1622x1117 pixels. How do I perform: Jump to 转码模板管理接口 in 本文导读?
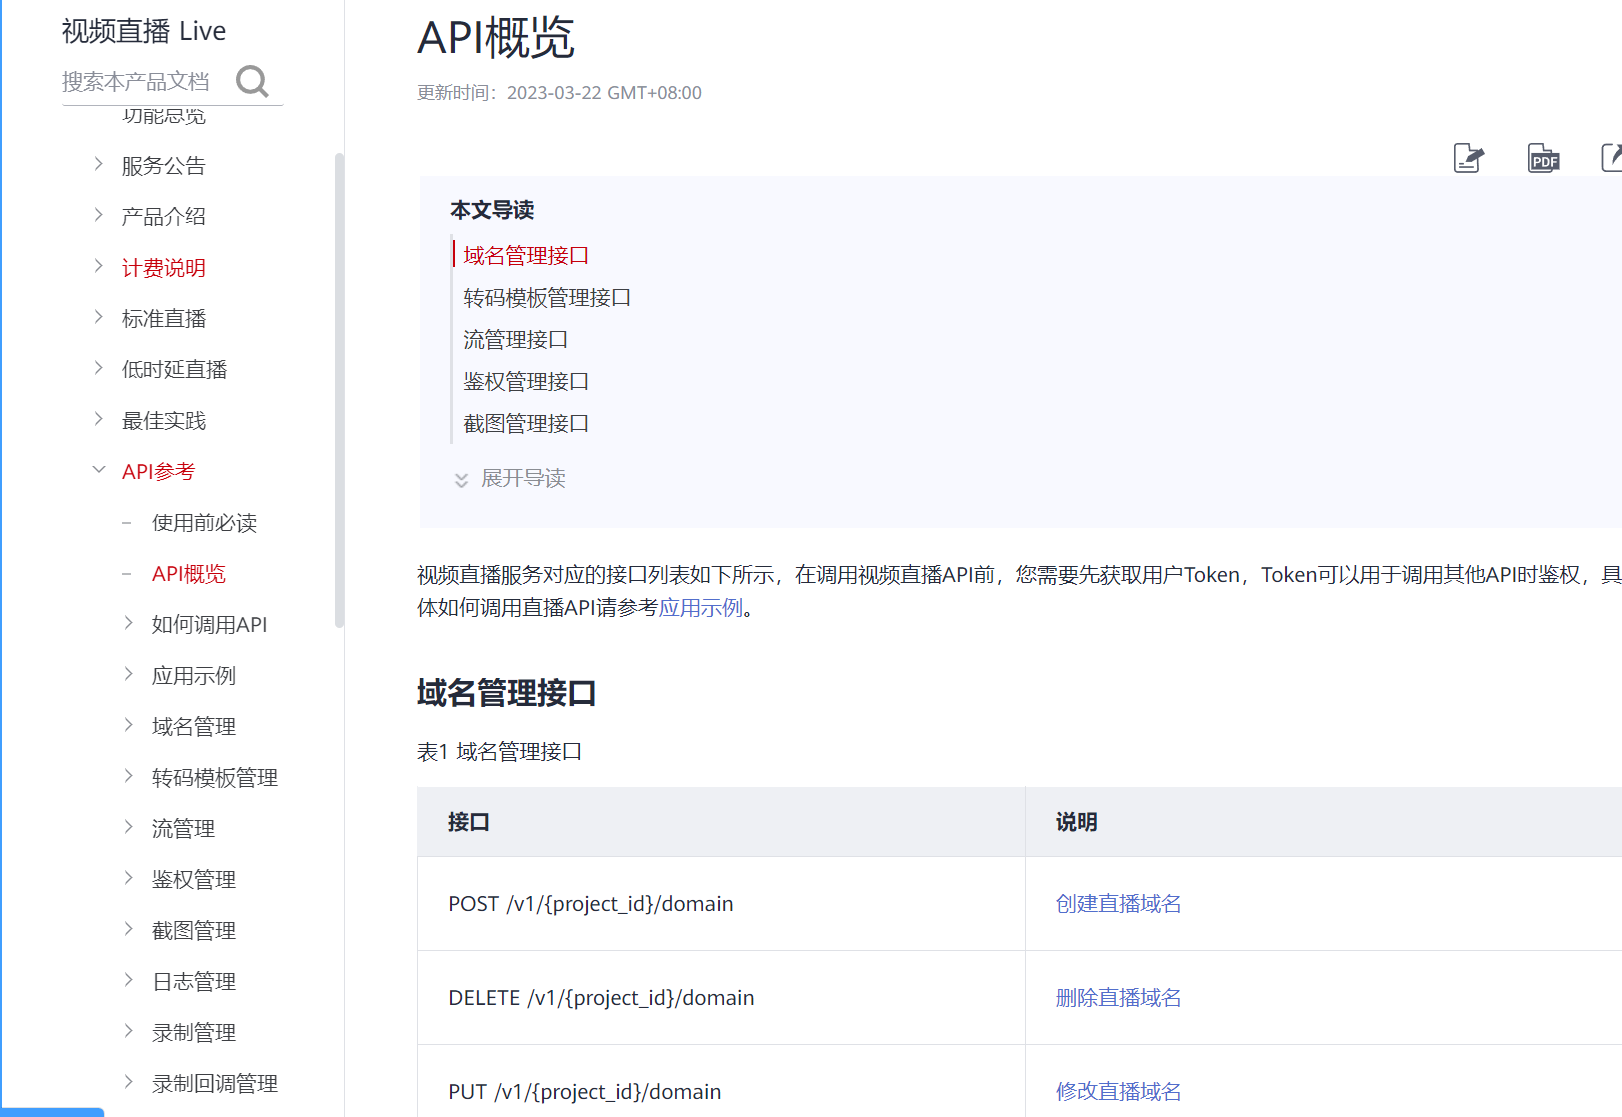pos(547,298)
